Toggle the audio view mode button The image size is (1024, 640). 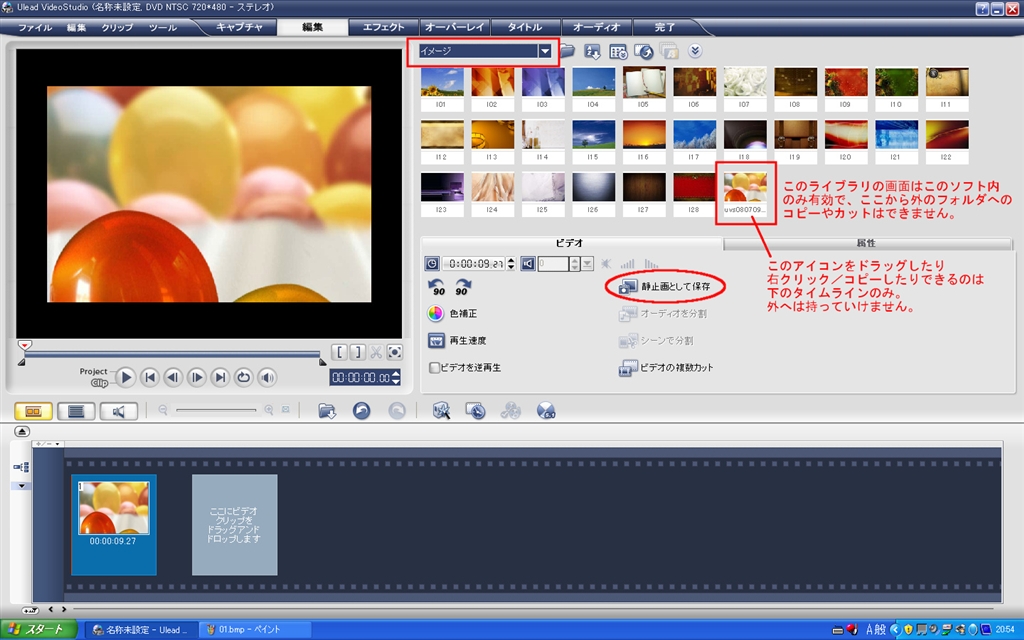click(118, 411)
